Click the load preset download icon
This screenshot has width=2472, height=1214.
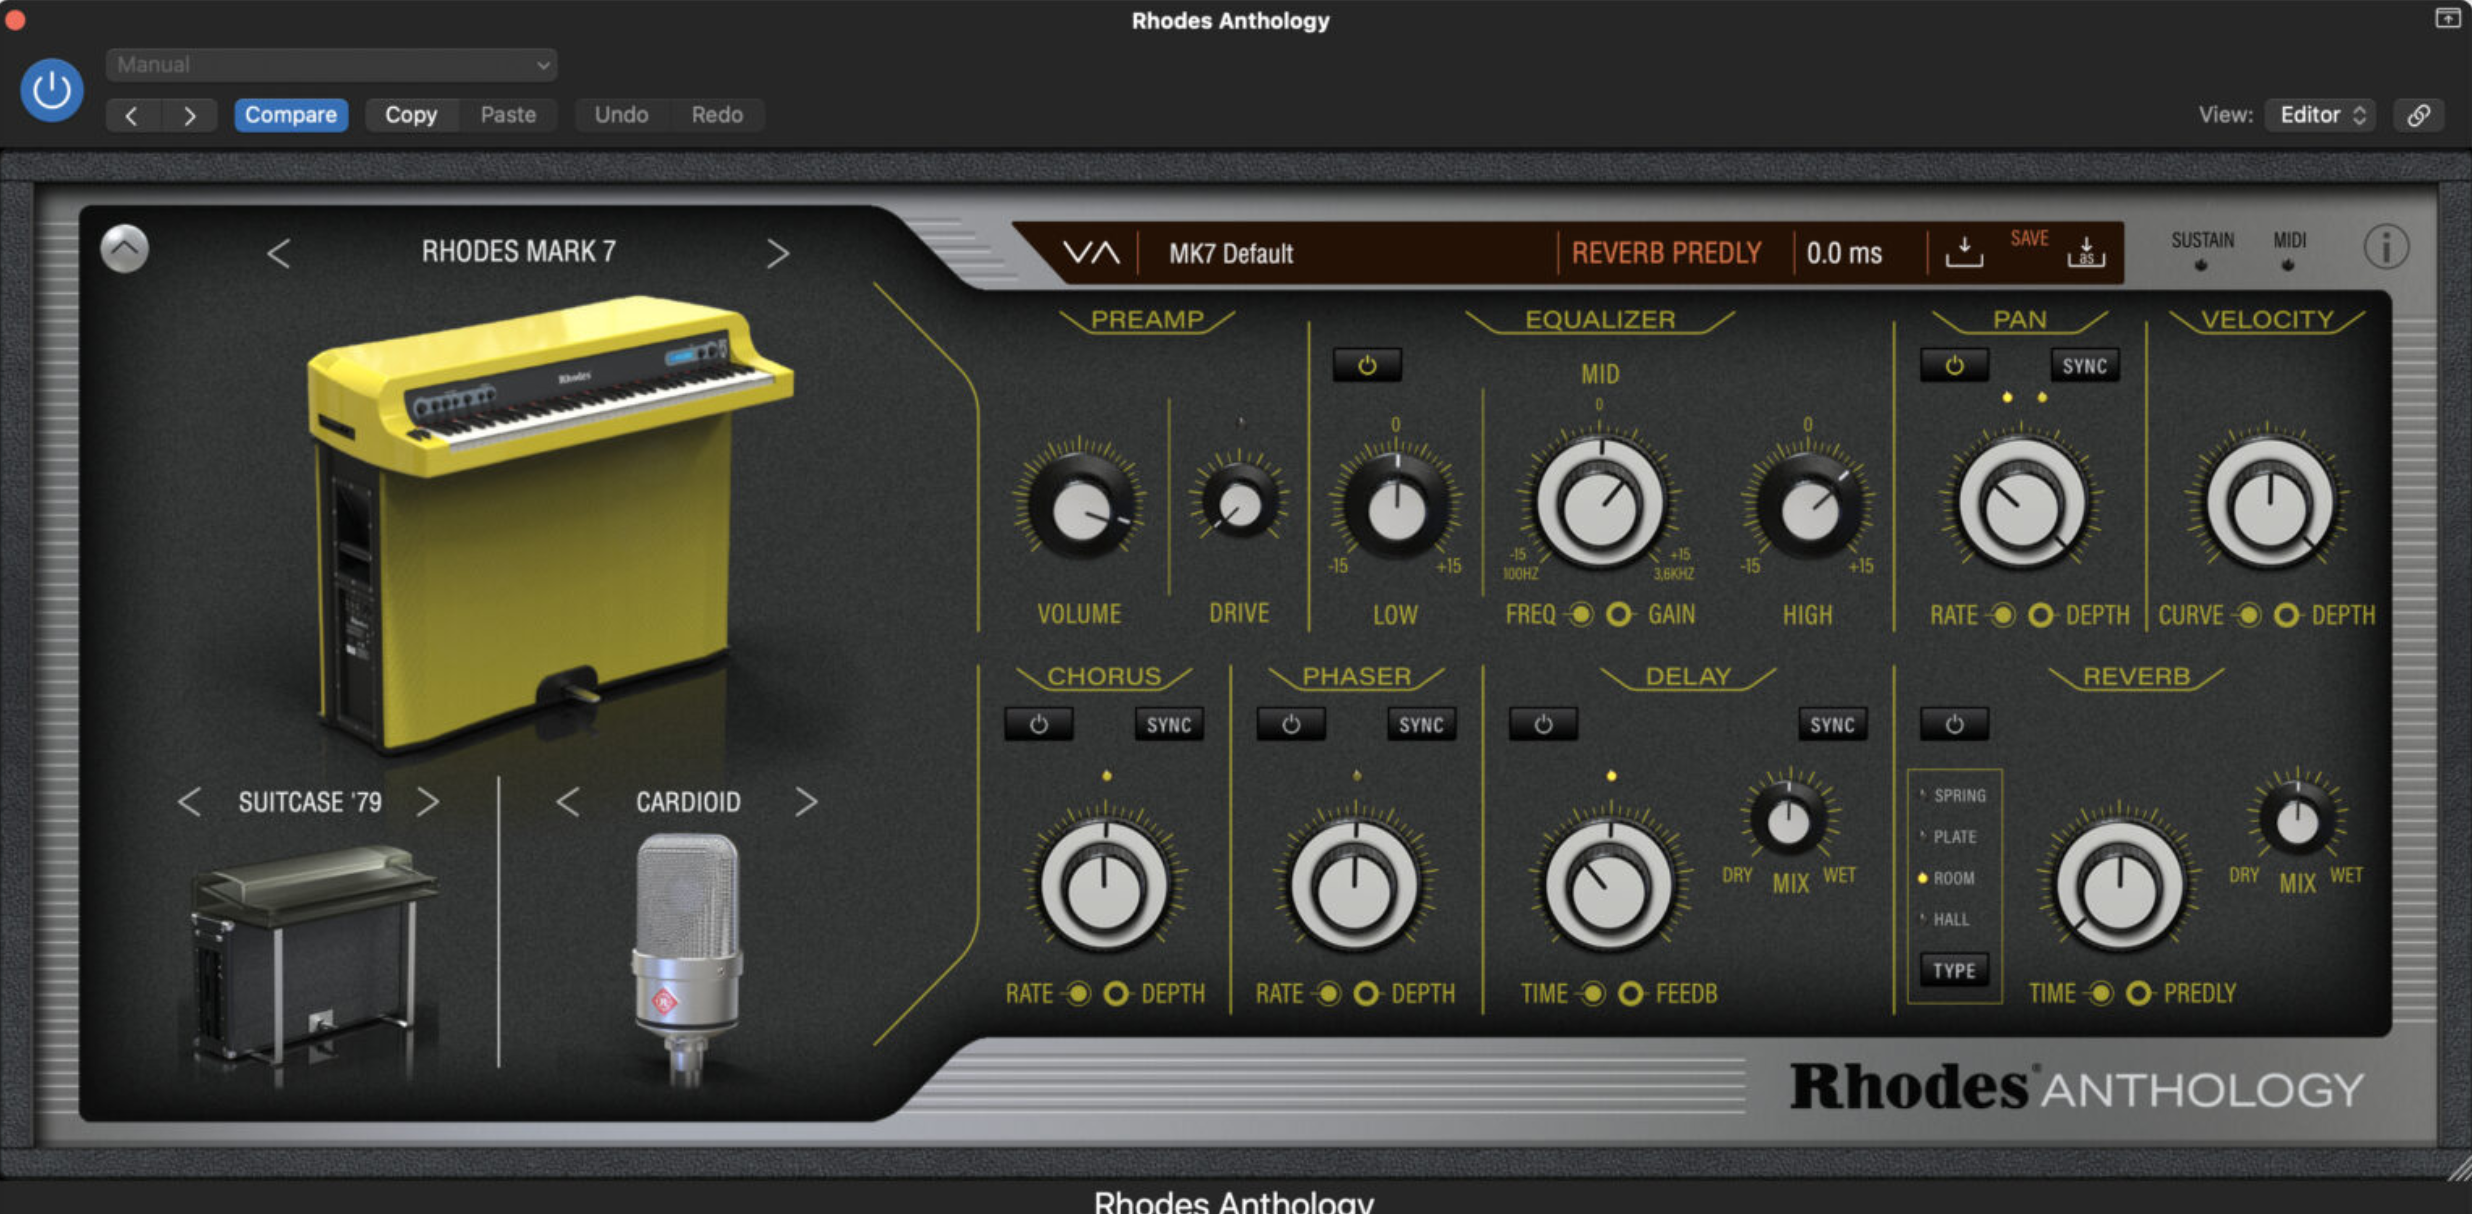[1964, 252]
